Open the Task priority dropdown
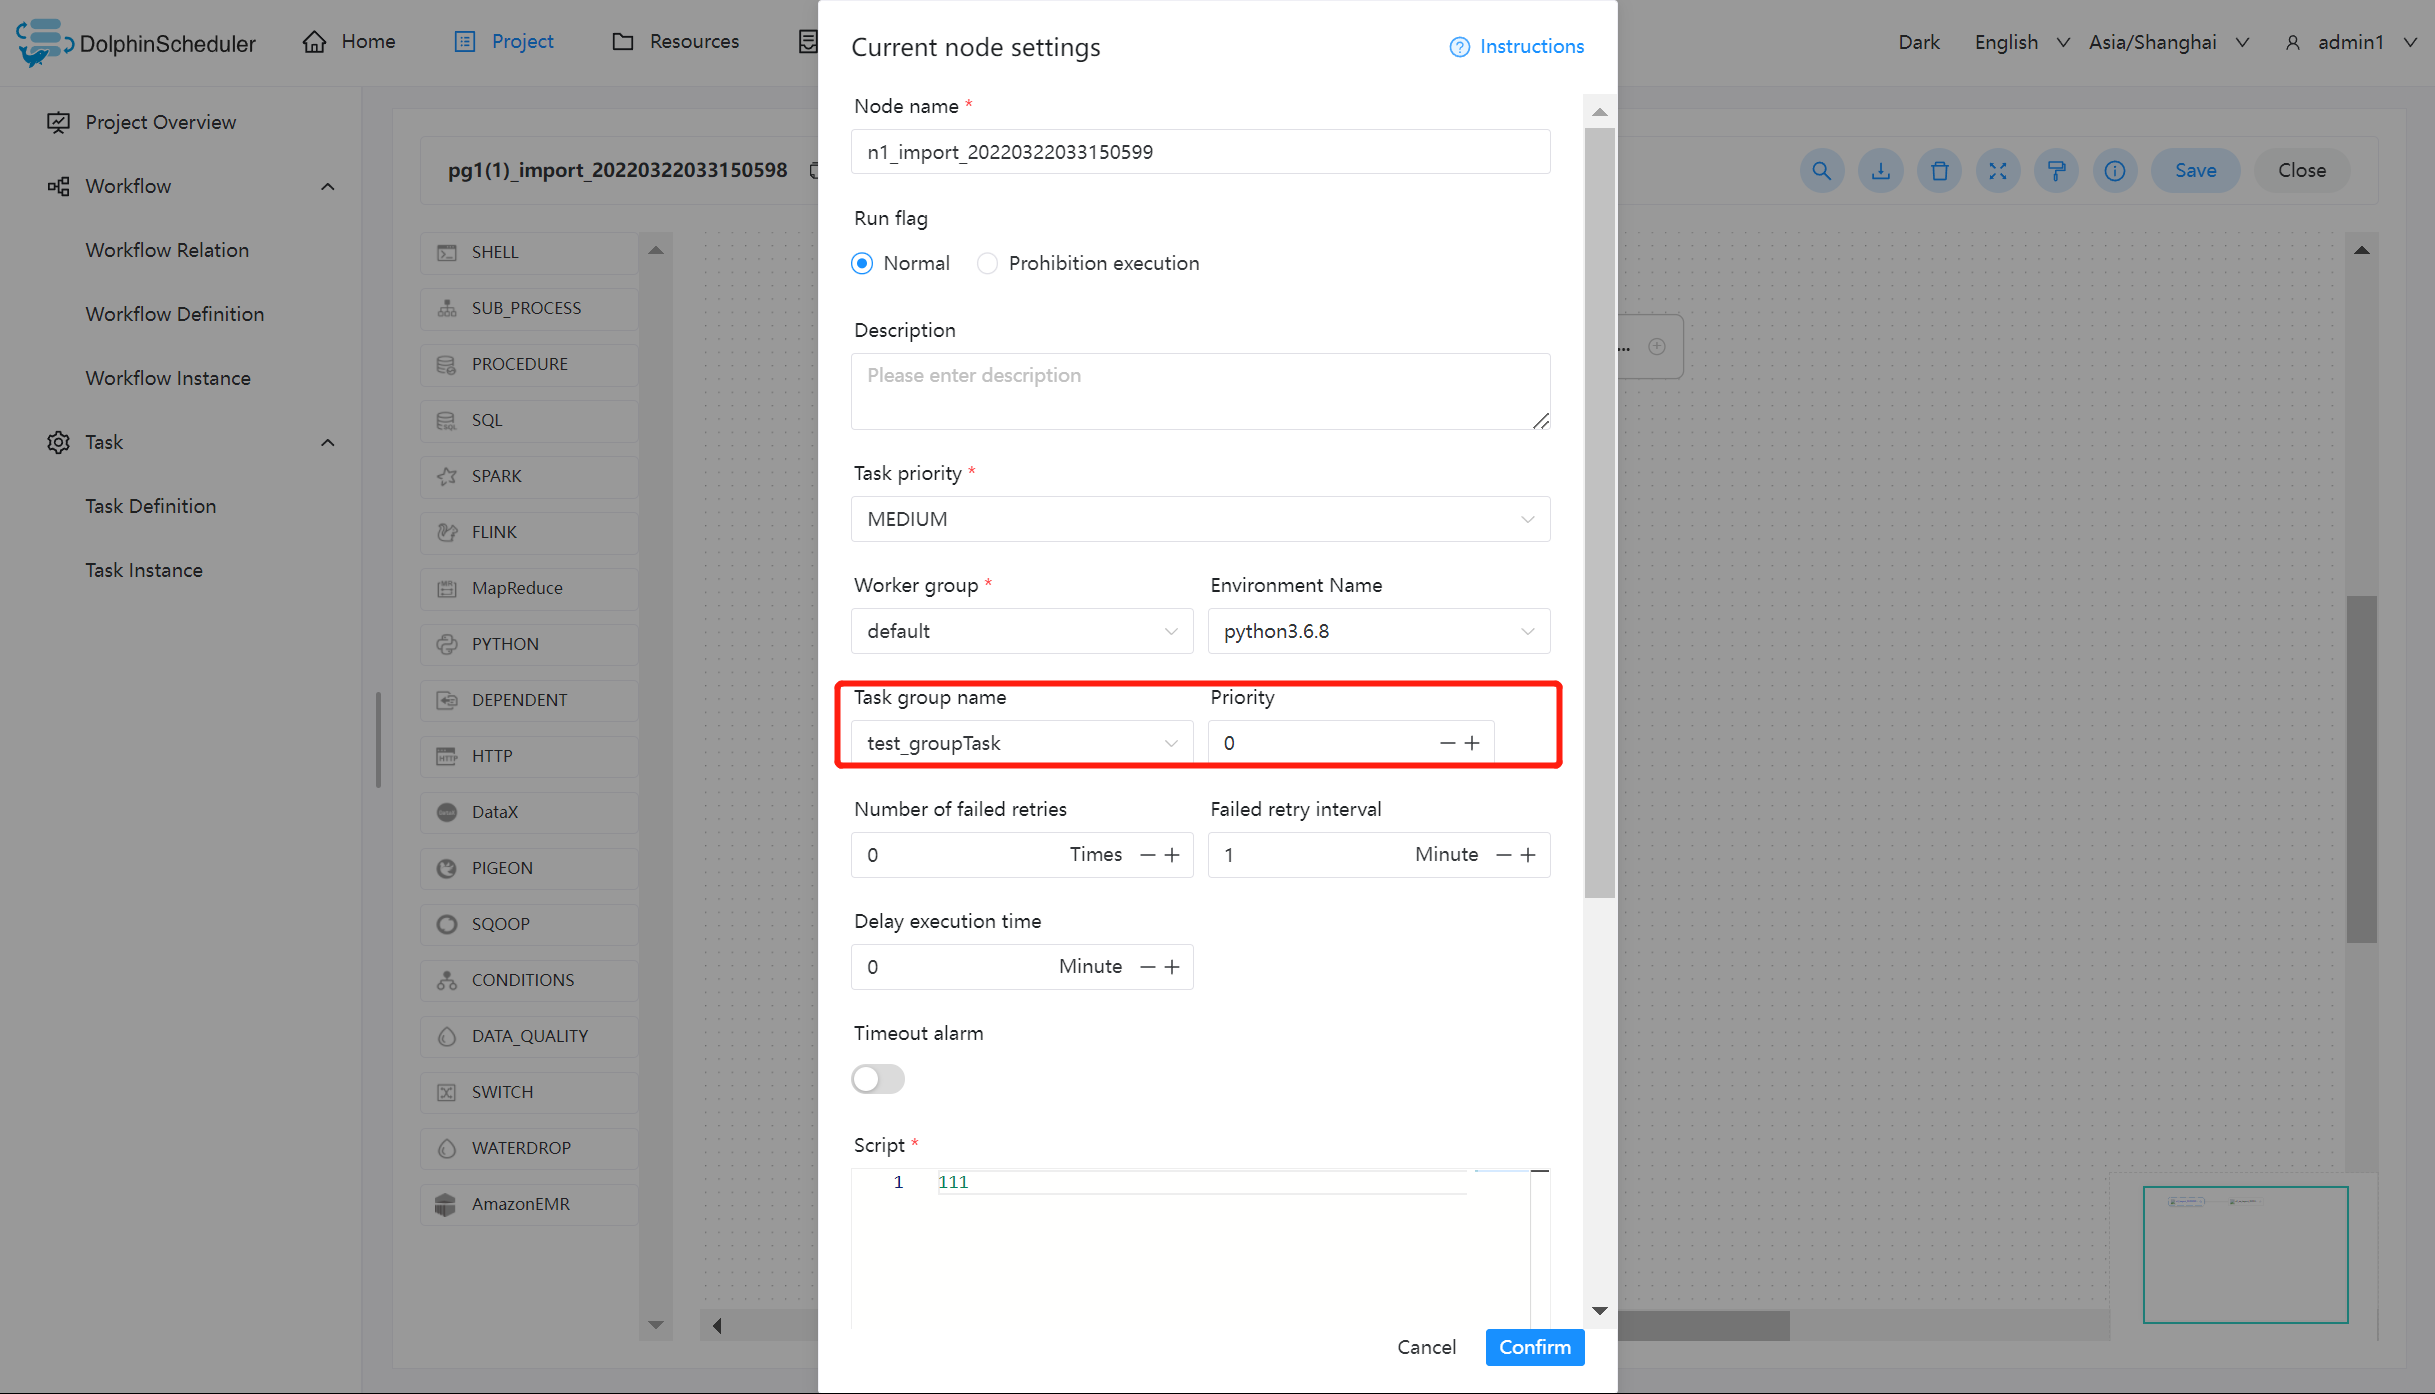The height and width of the screenshot is (1394, 2435). [x=1200, y=519]
